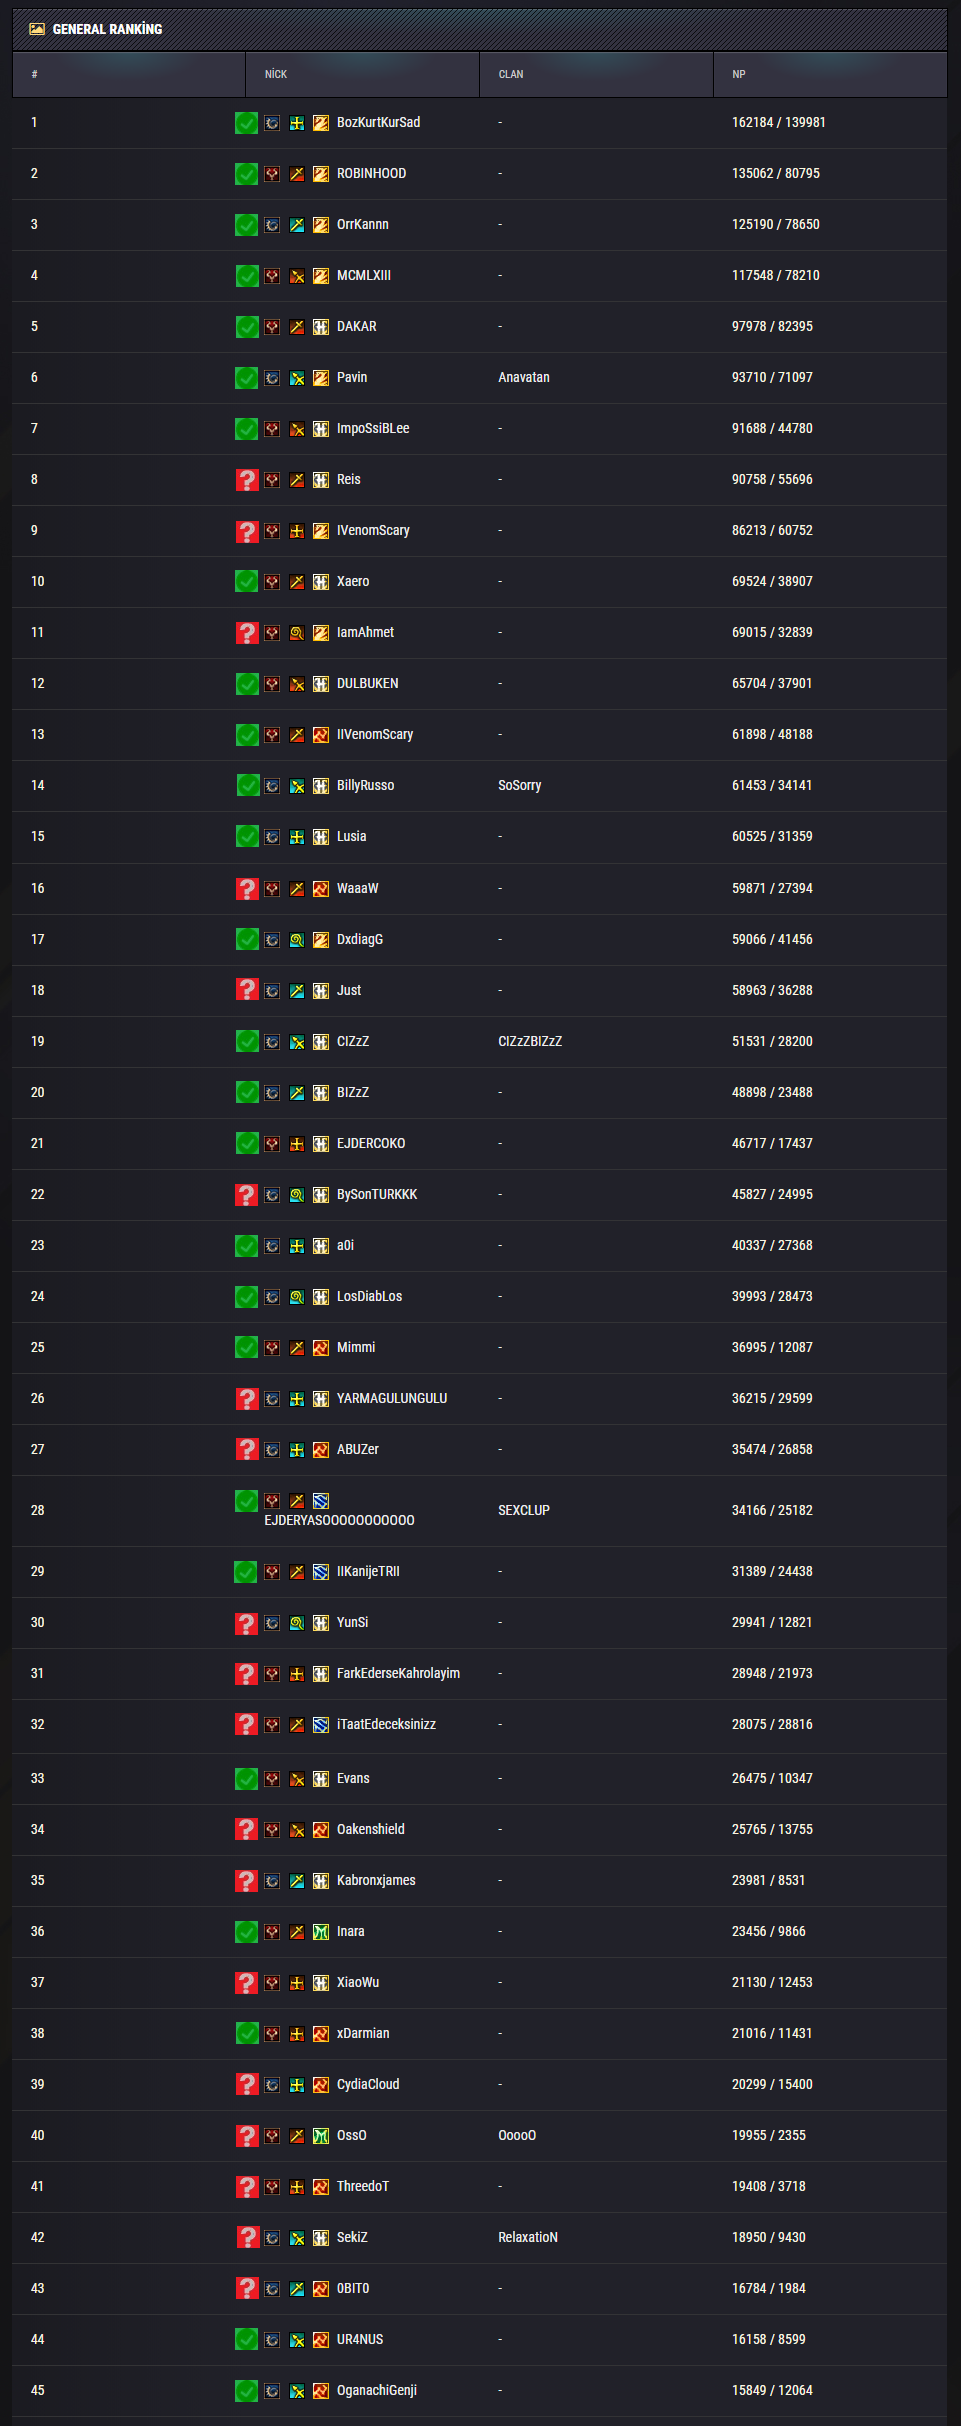Click green online checkmark next to BozKurtKurSad

tap(247, 123)
